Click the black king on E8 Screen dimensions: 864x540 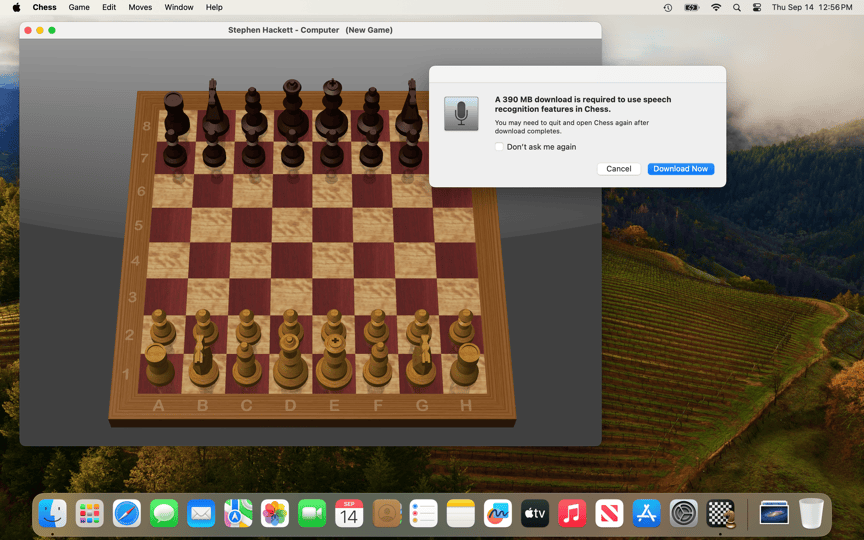332,110
